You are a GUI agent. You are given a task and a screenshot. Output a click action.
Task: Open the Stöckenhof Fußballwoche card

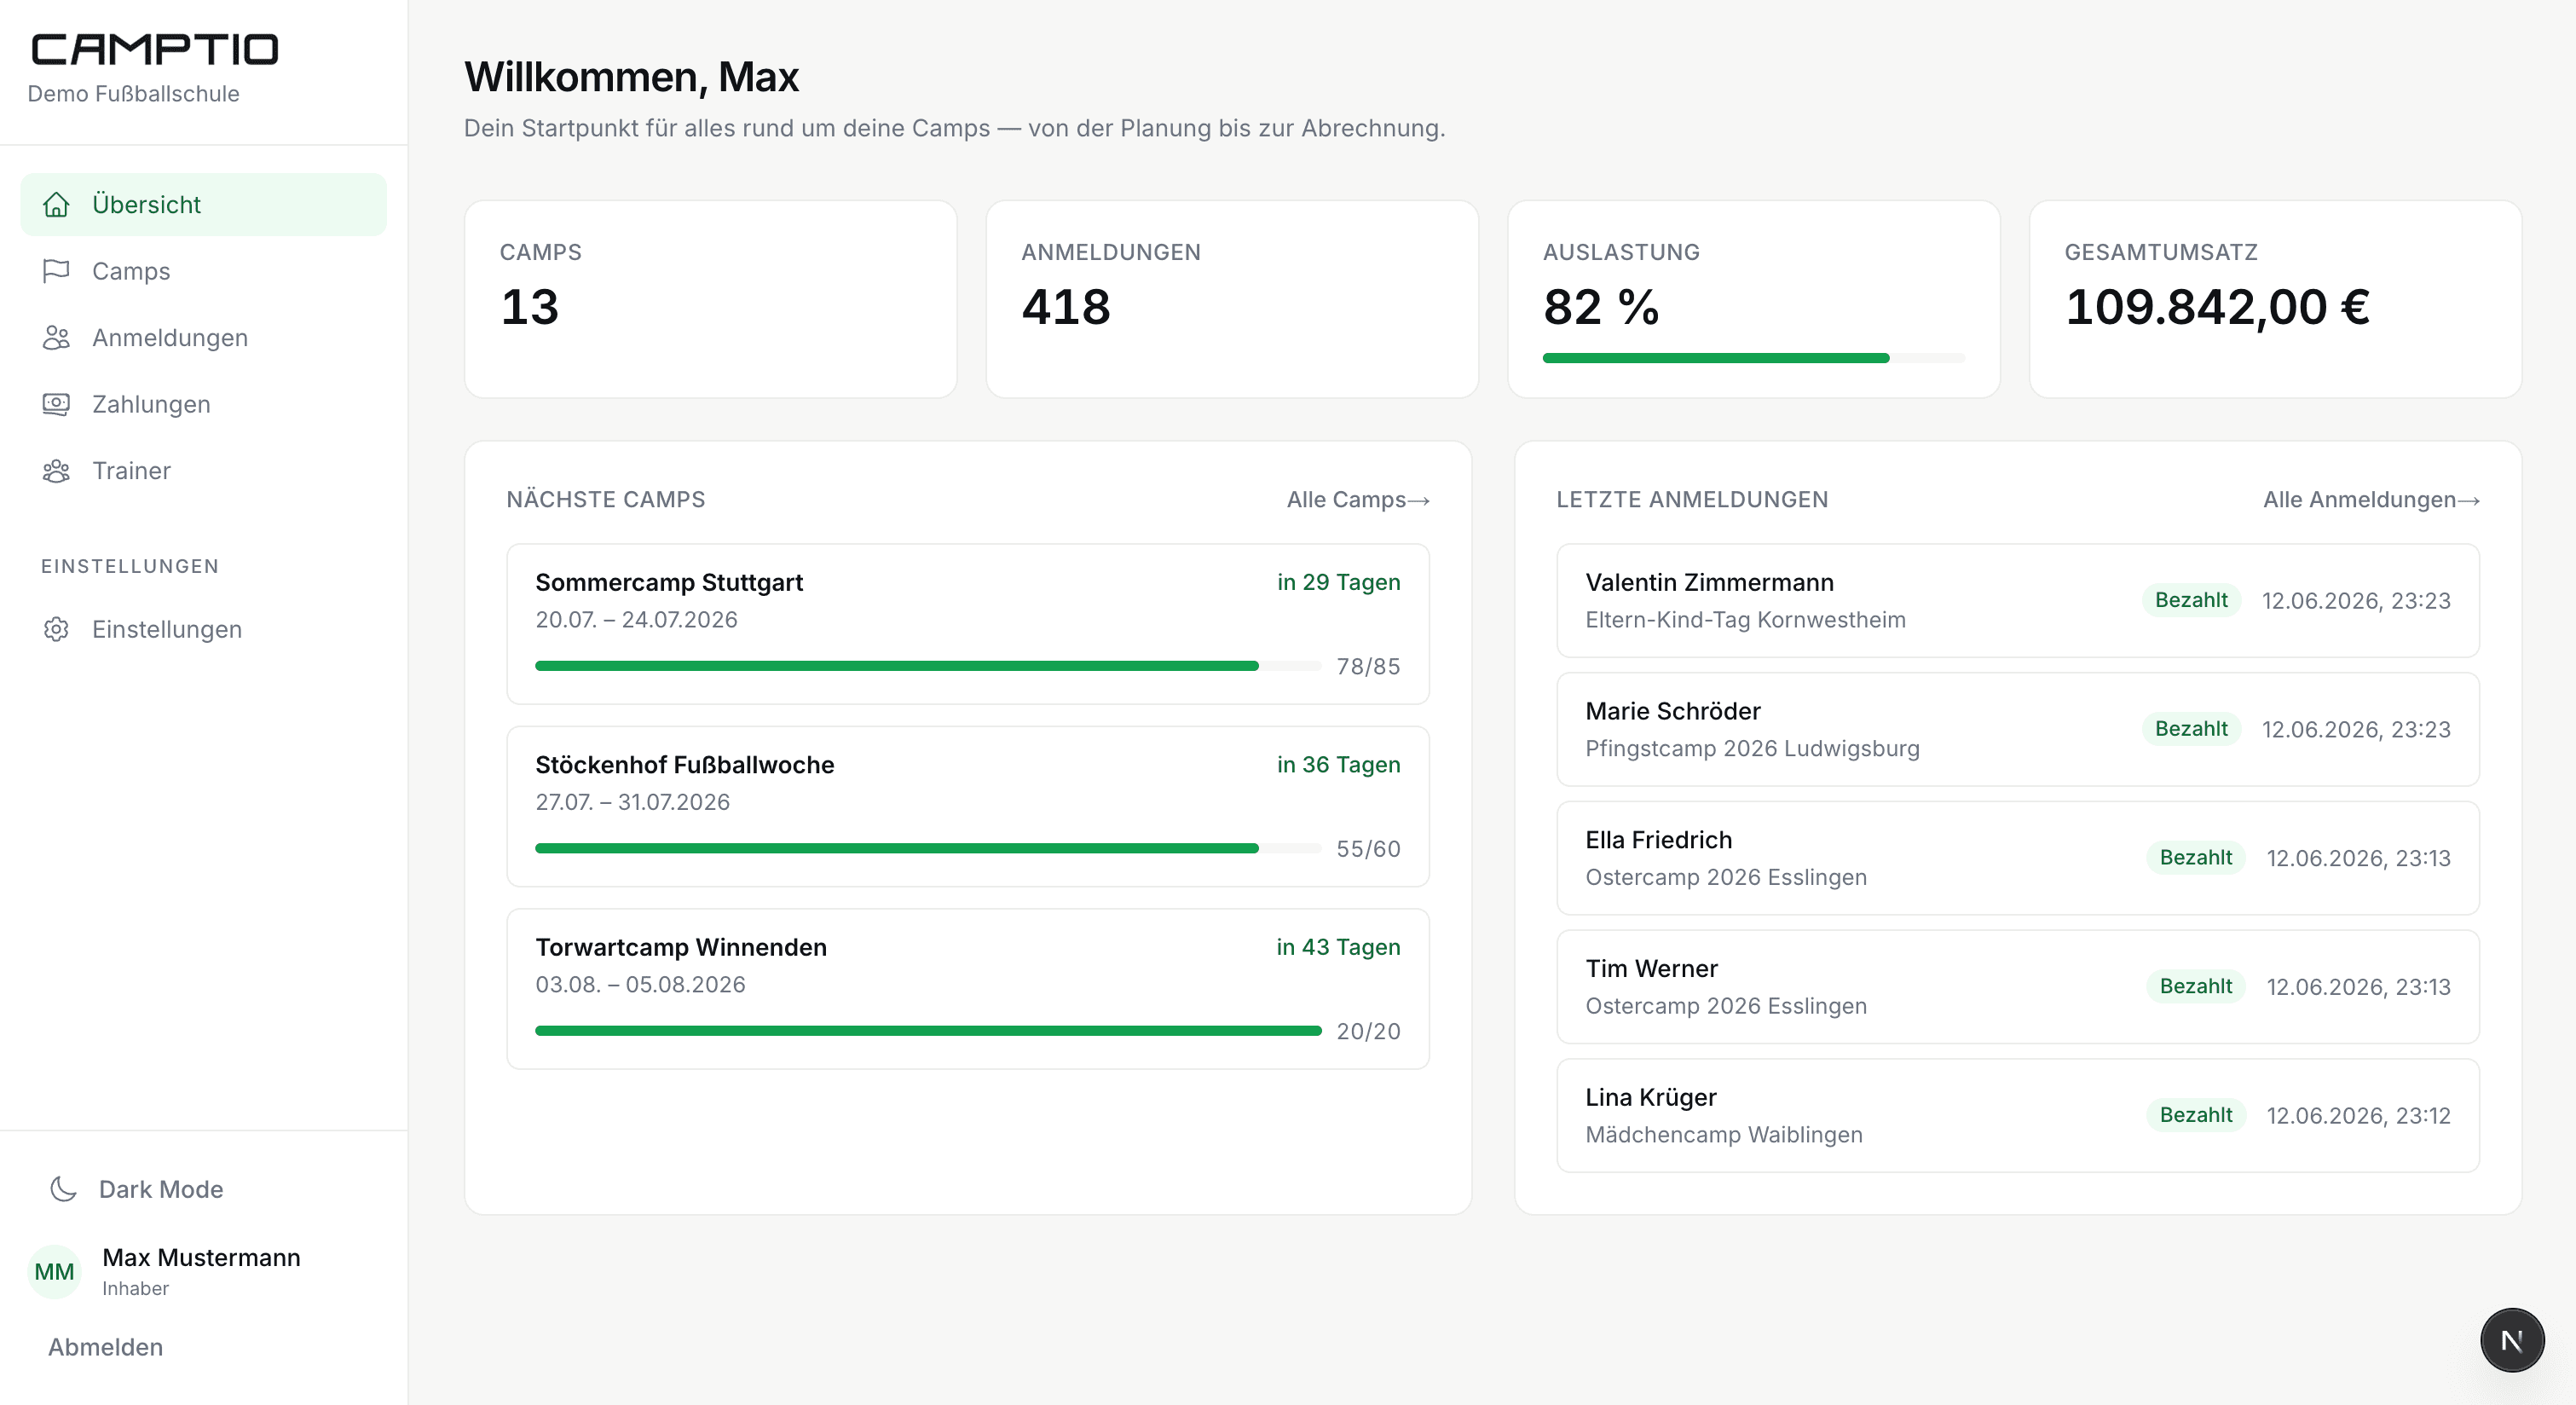point(968,807)
